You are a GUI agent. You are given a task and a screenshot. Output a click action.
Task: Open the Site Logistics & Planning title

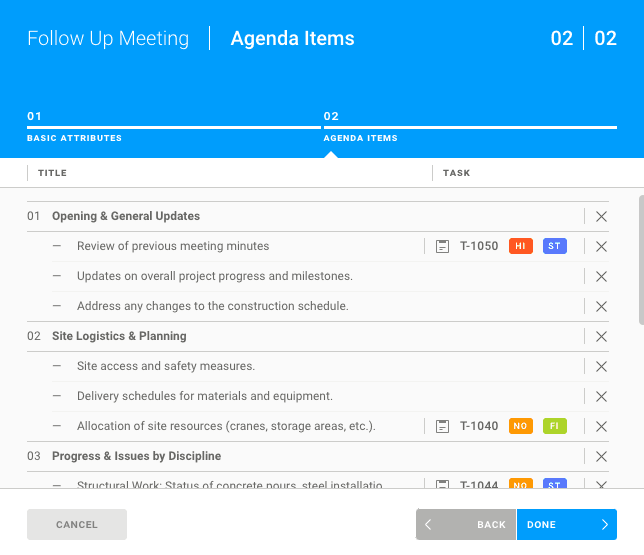pyautogui.click(x=119, y=336)
